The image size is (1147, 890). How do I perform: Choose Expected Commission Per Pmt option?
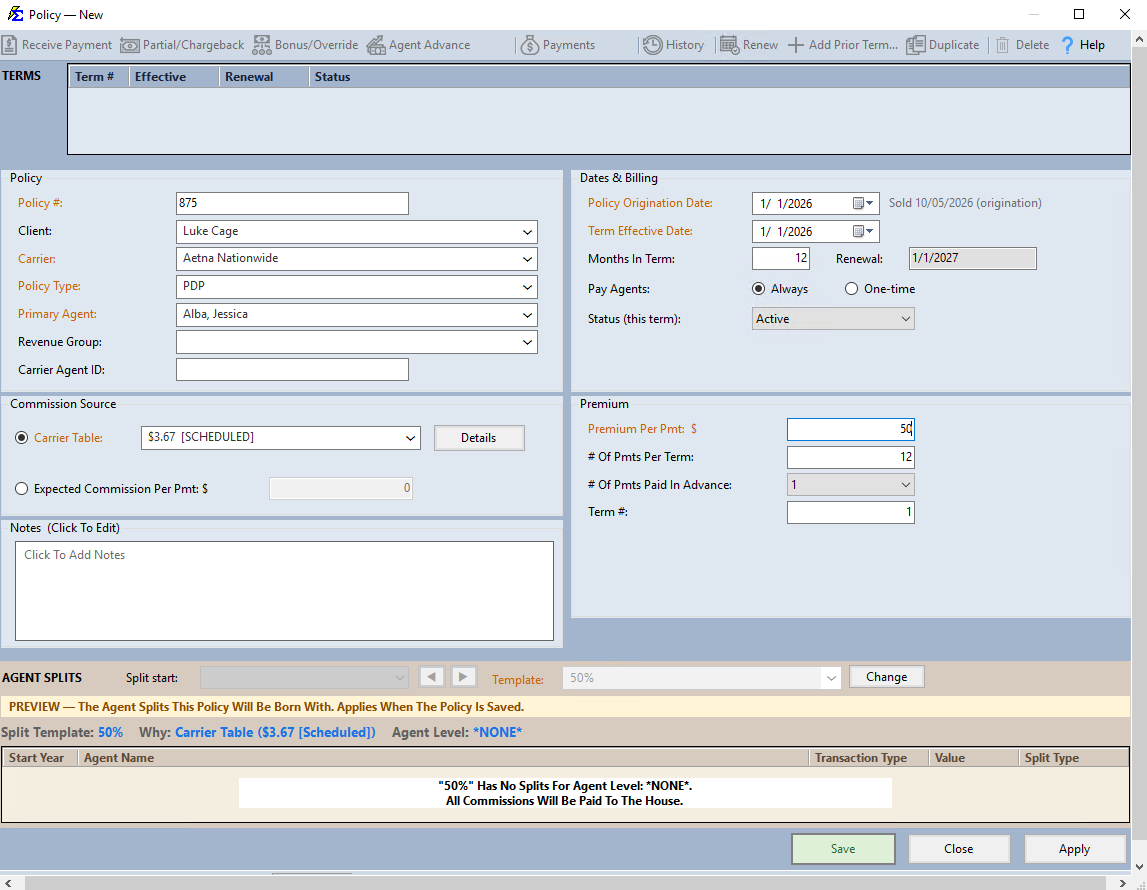(x=22, y=489)
